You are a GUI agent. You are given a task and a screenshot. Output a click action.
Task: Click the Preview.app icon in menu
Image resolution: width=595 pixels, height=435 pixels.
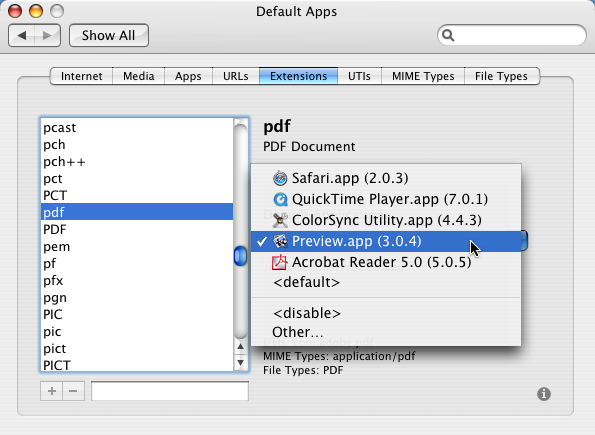[280, 241]
